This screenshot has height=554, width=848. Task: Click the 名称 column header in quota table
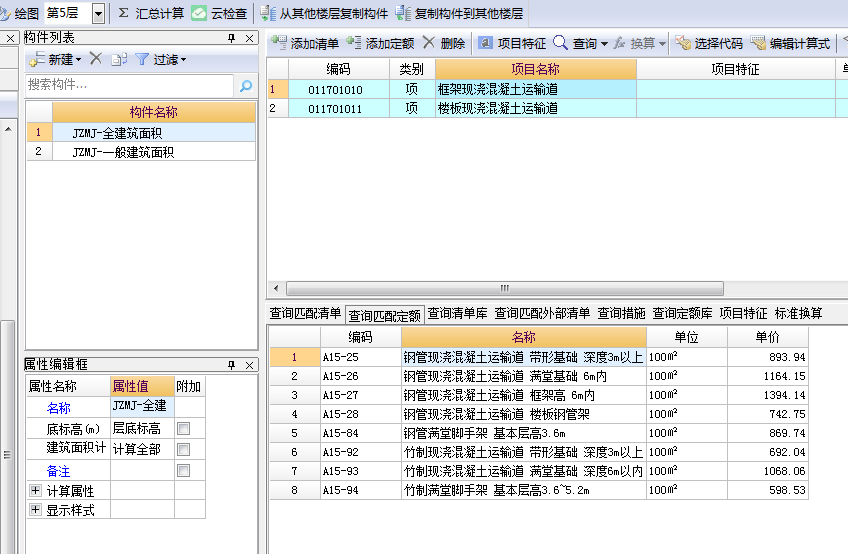[524, 337]
